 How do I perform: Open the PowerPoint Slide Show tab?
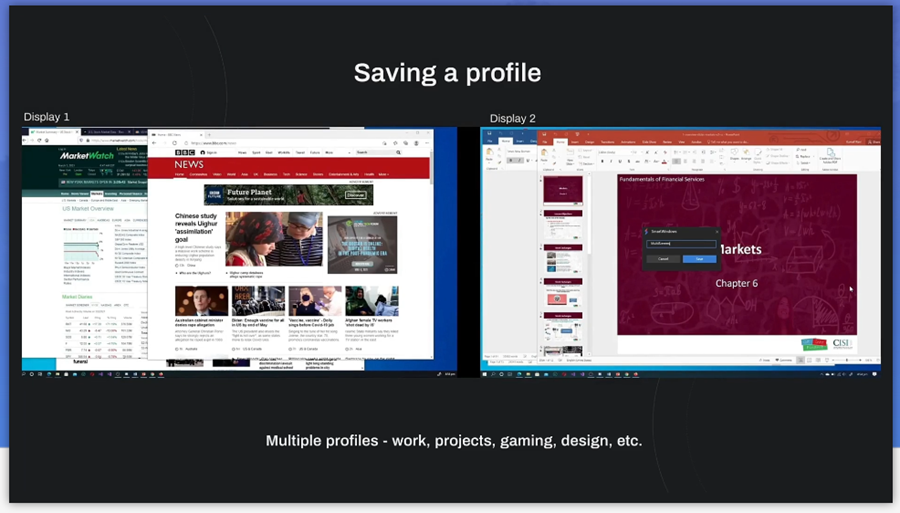pos(649,142)
